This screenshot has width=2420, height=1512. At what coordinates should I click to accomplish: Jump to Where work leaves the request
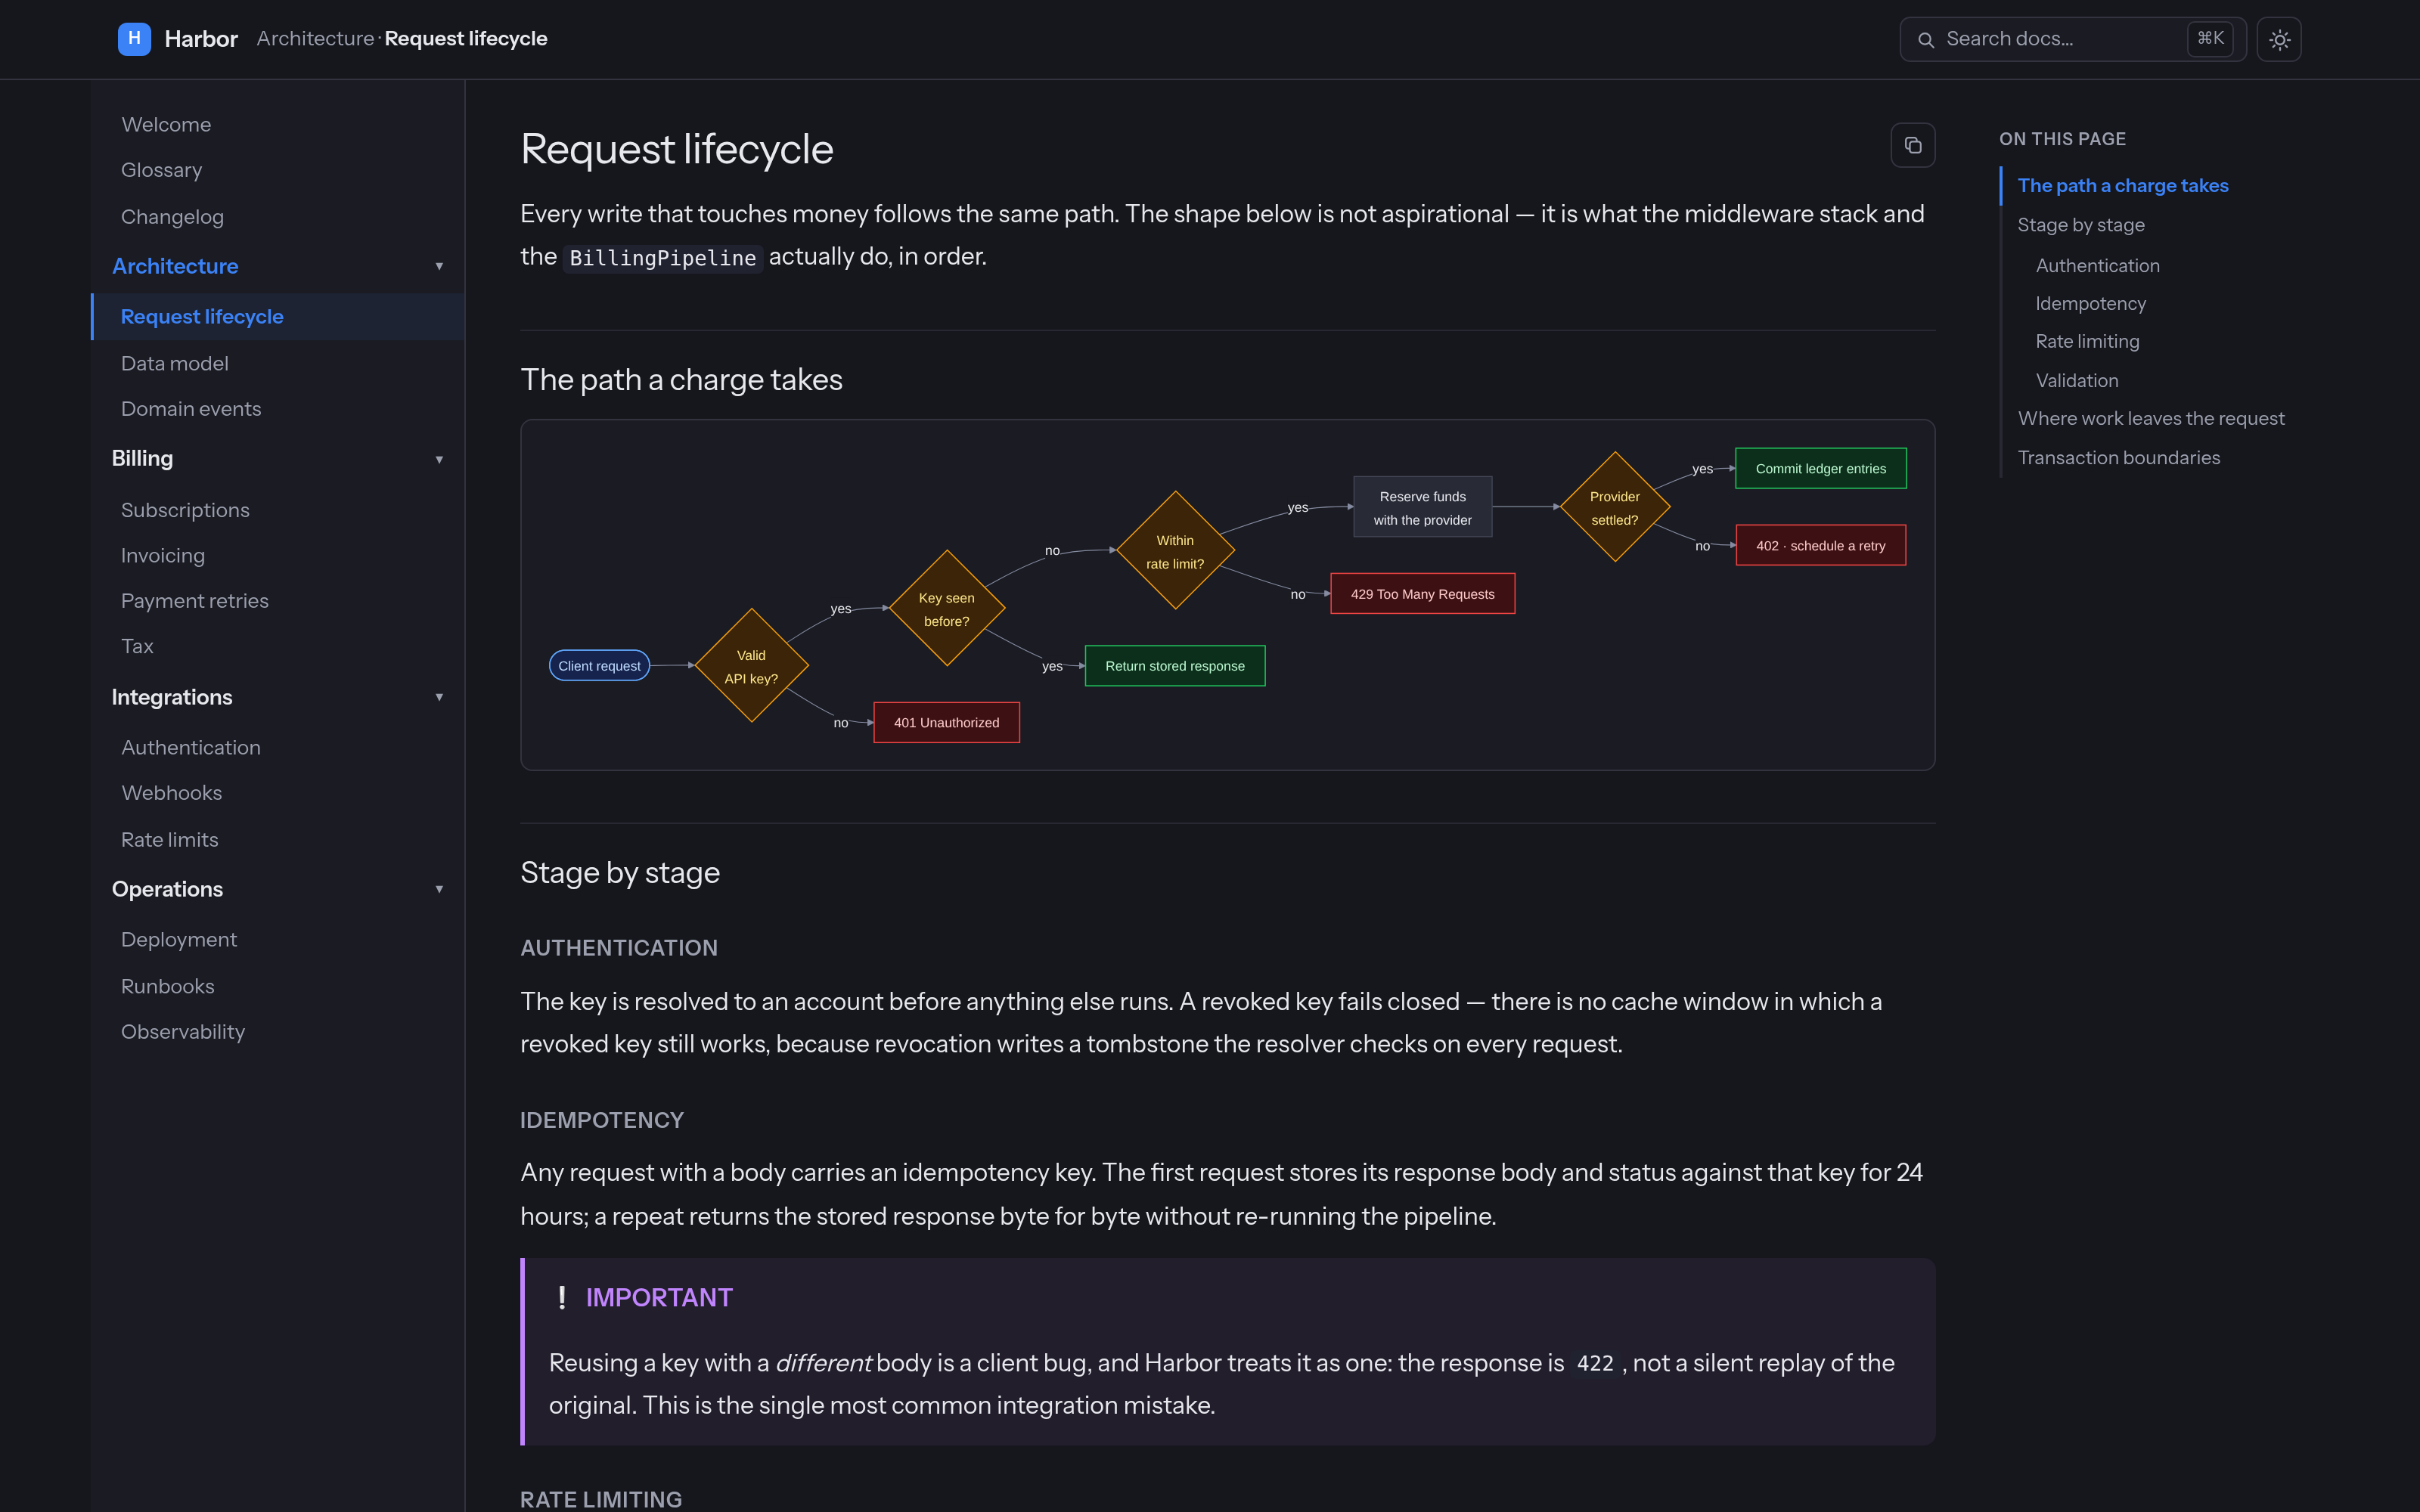pos(2151,419)
